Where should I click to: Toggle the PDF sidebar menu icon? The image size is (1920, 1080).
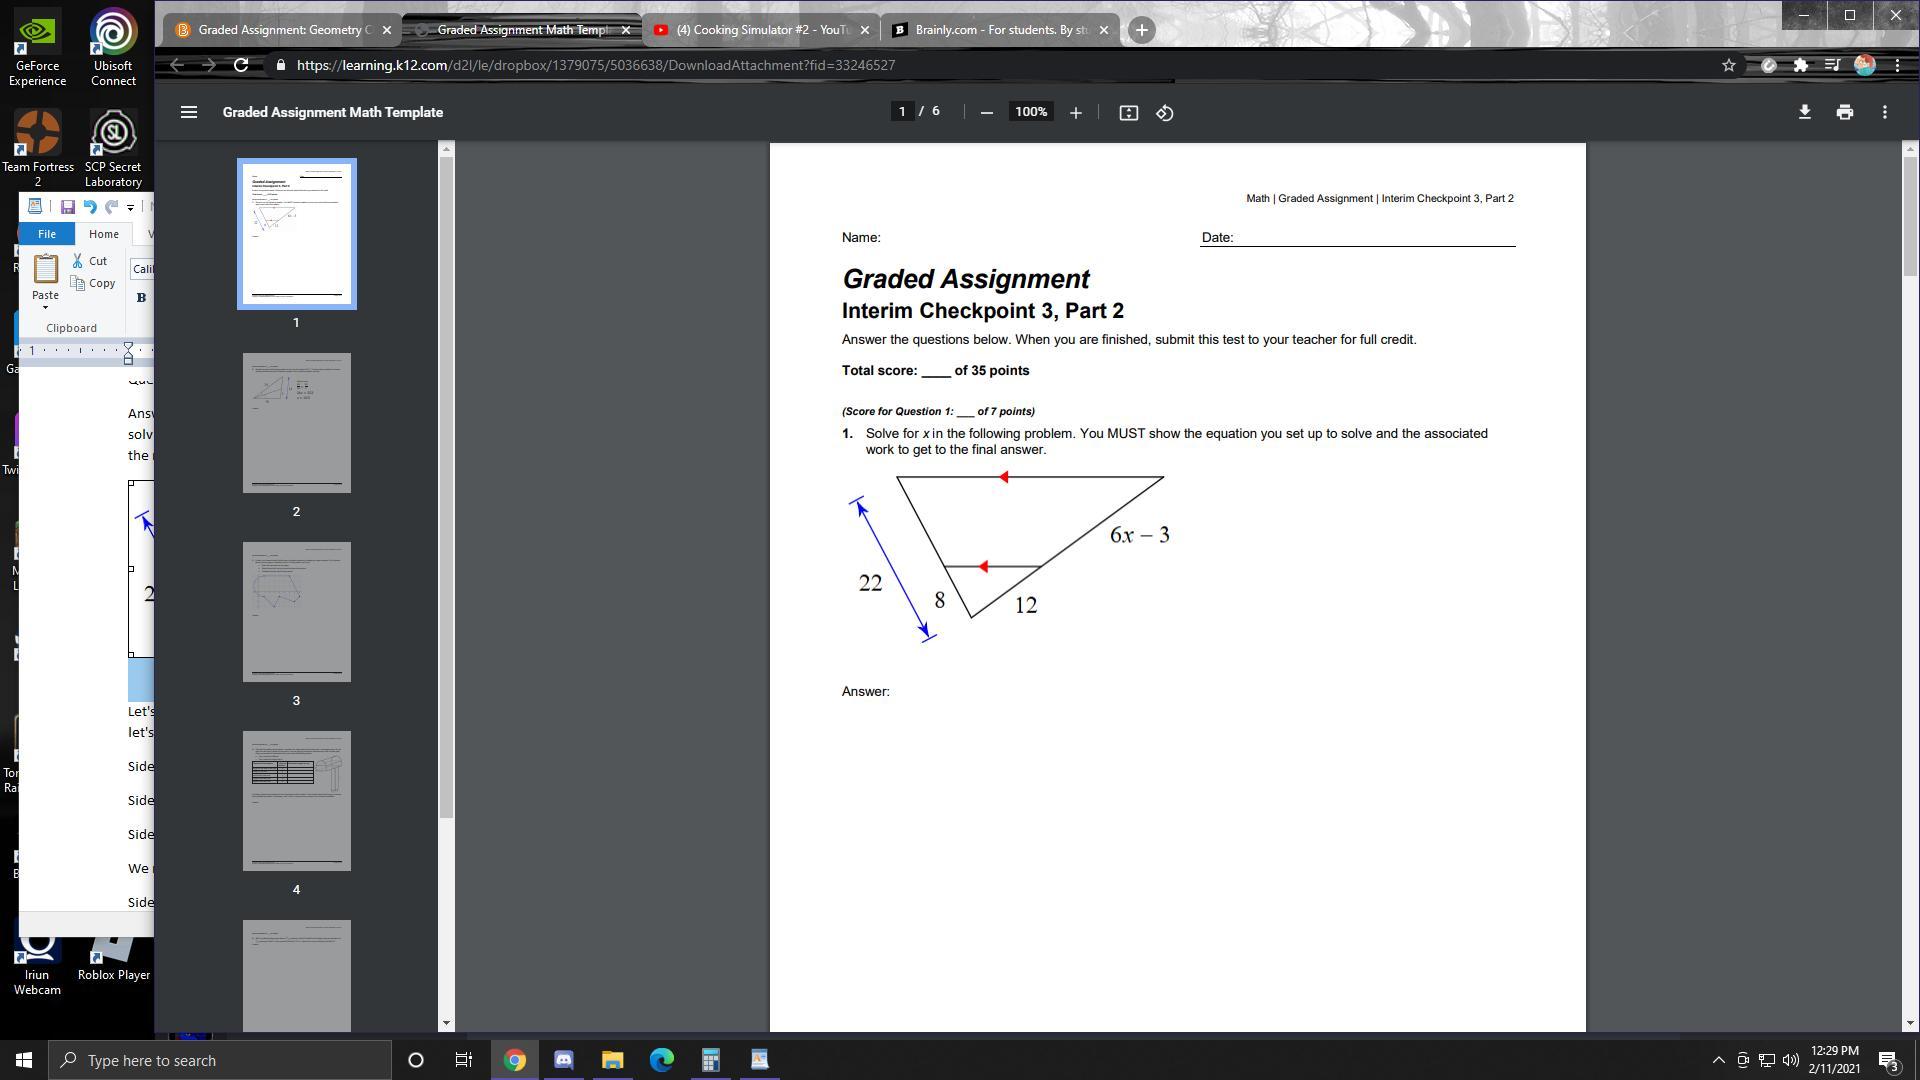189,112
